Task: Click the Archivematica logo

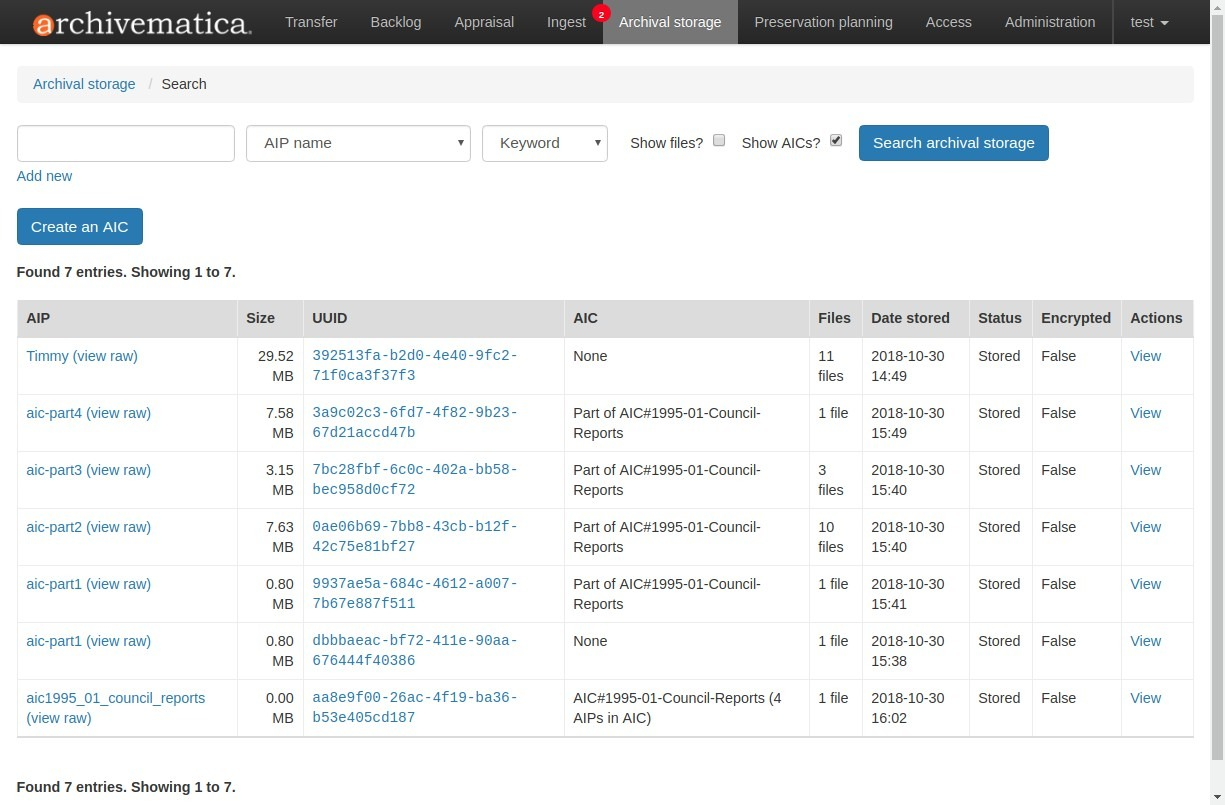Action: pyautogui.click(x=142, y=23)
